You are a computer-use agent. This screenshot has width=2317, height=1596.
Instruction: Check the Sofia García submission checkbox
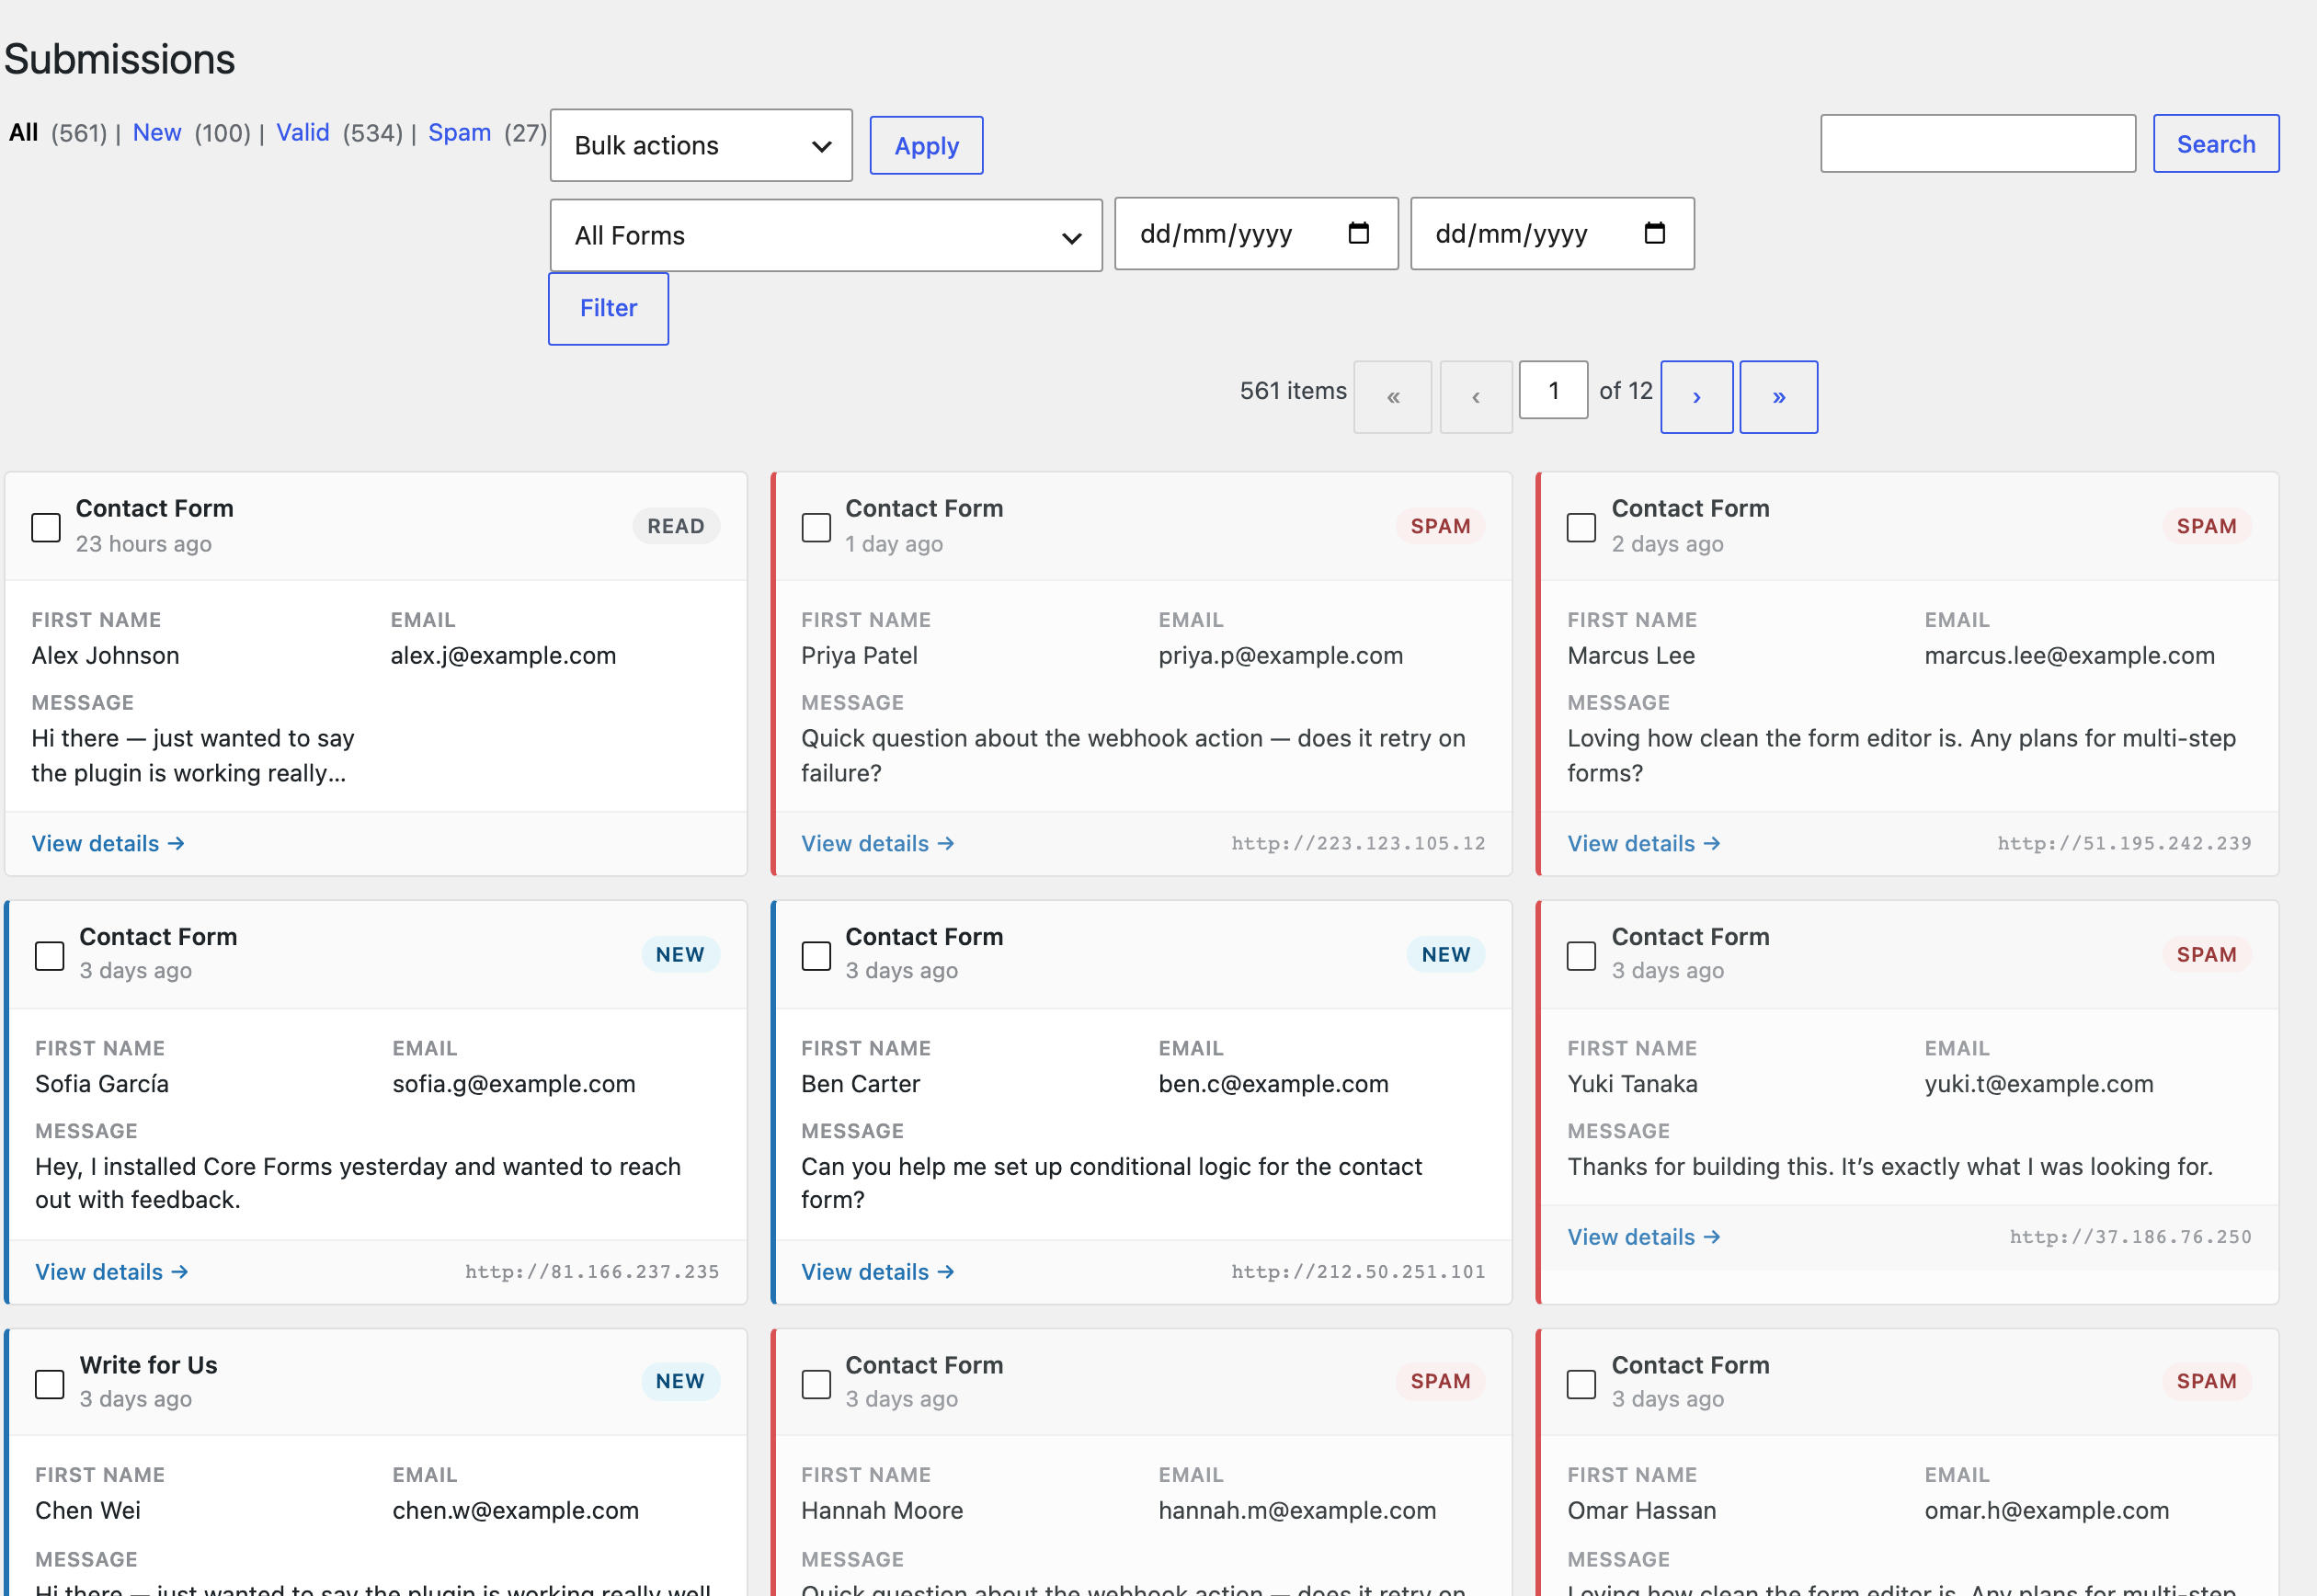click(x=49, y=955)
